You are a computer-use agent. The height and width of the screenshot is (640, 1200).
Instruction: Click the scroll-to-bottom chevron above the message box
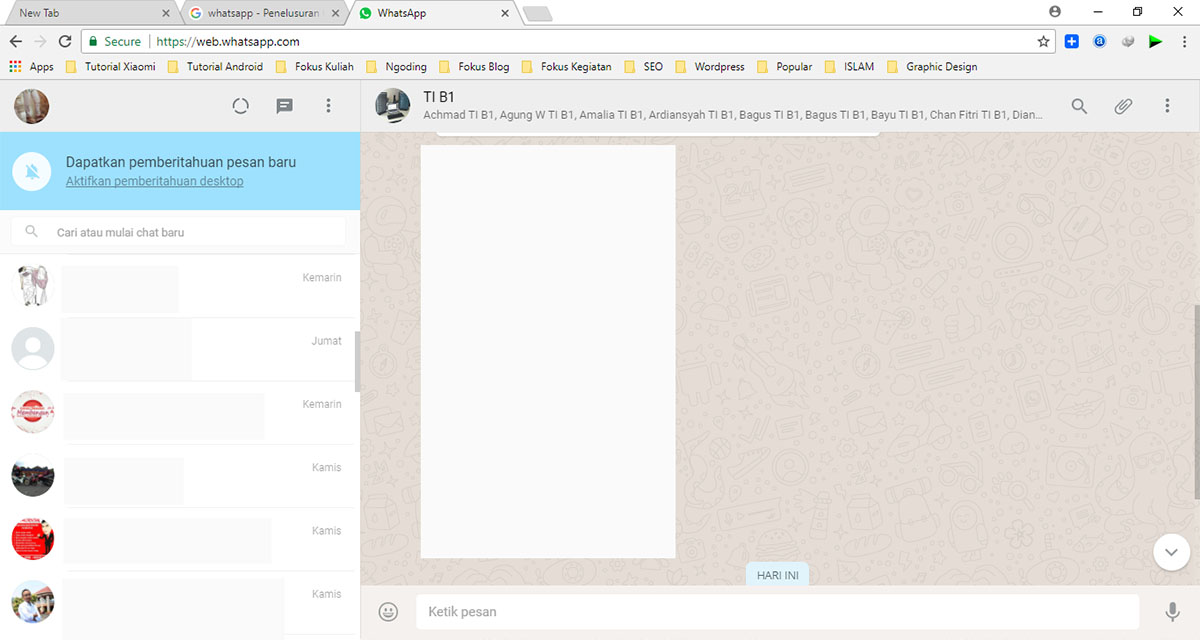pyautogui.click(x=1171, y=551)
